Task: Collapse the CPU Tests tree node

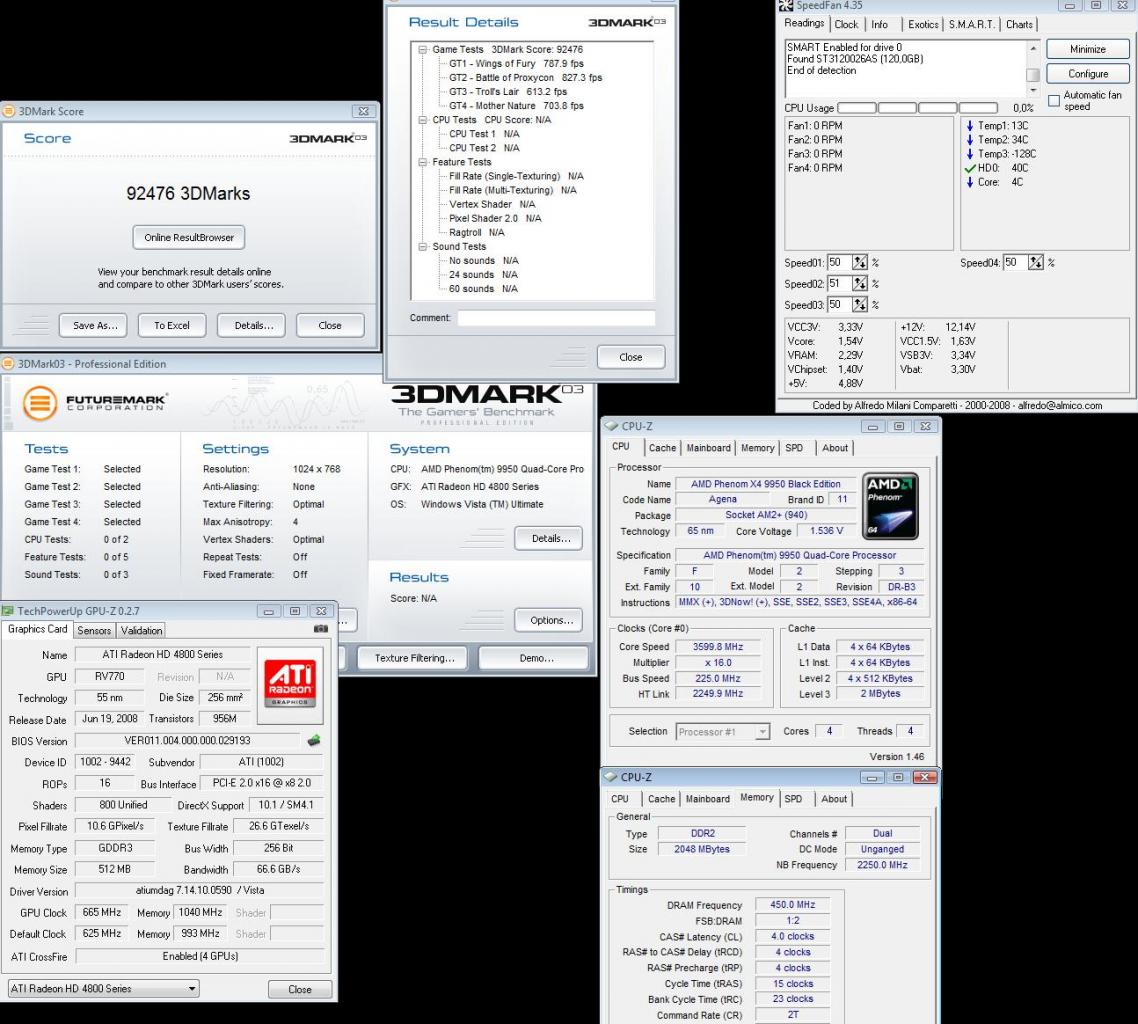Action: 422,120
